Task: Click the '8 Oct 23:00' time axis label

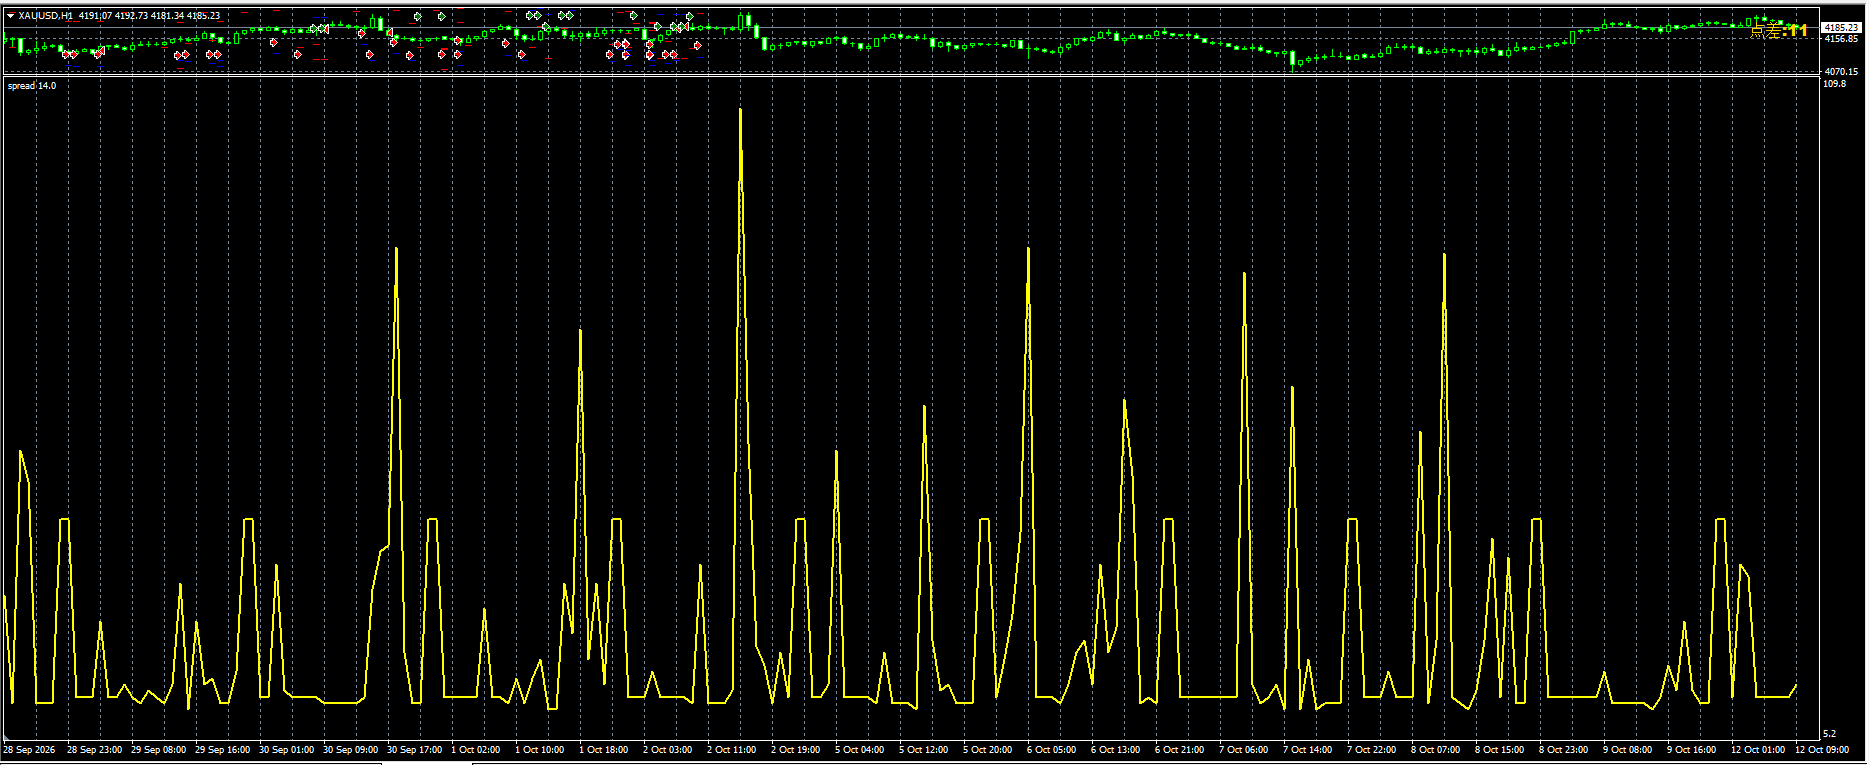Action: [x=1564, y=750]
